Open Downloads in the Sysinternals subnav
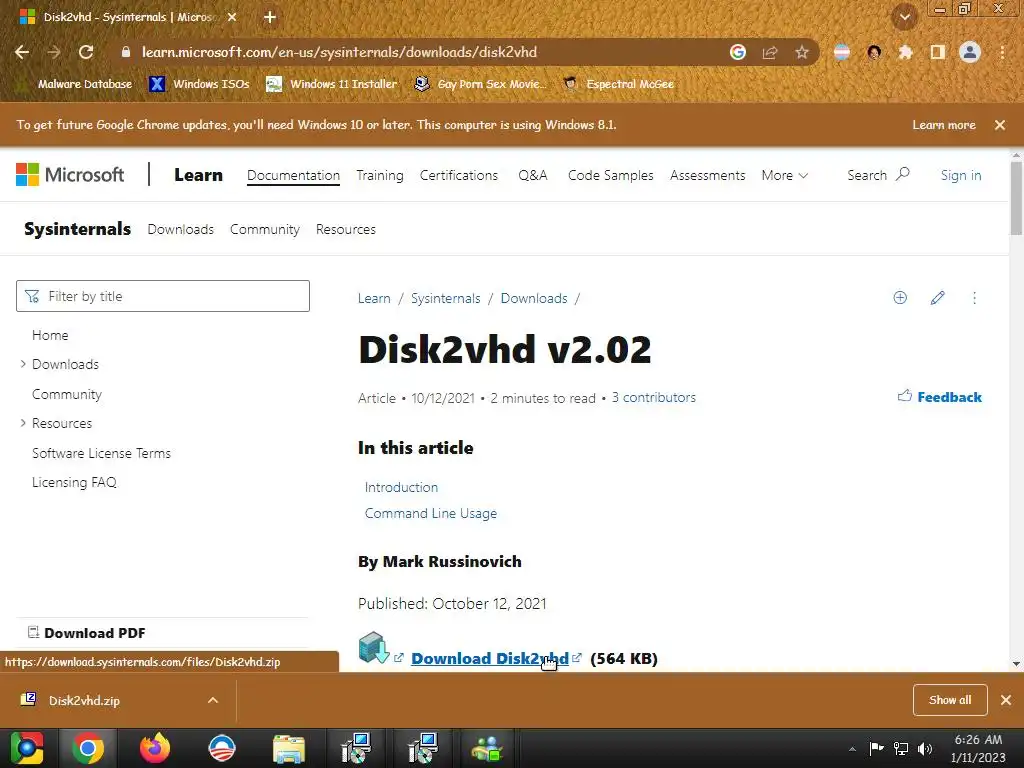 [180, 229]
